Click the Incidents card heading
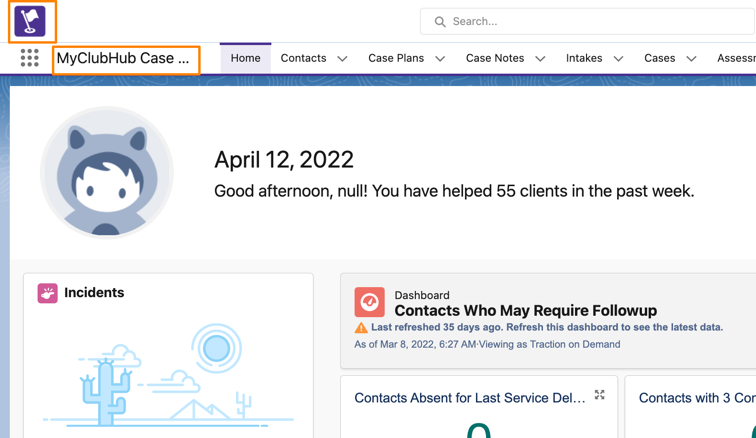The height and width of the screenshot is (438, 756). (x=94, y=293)
